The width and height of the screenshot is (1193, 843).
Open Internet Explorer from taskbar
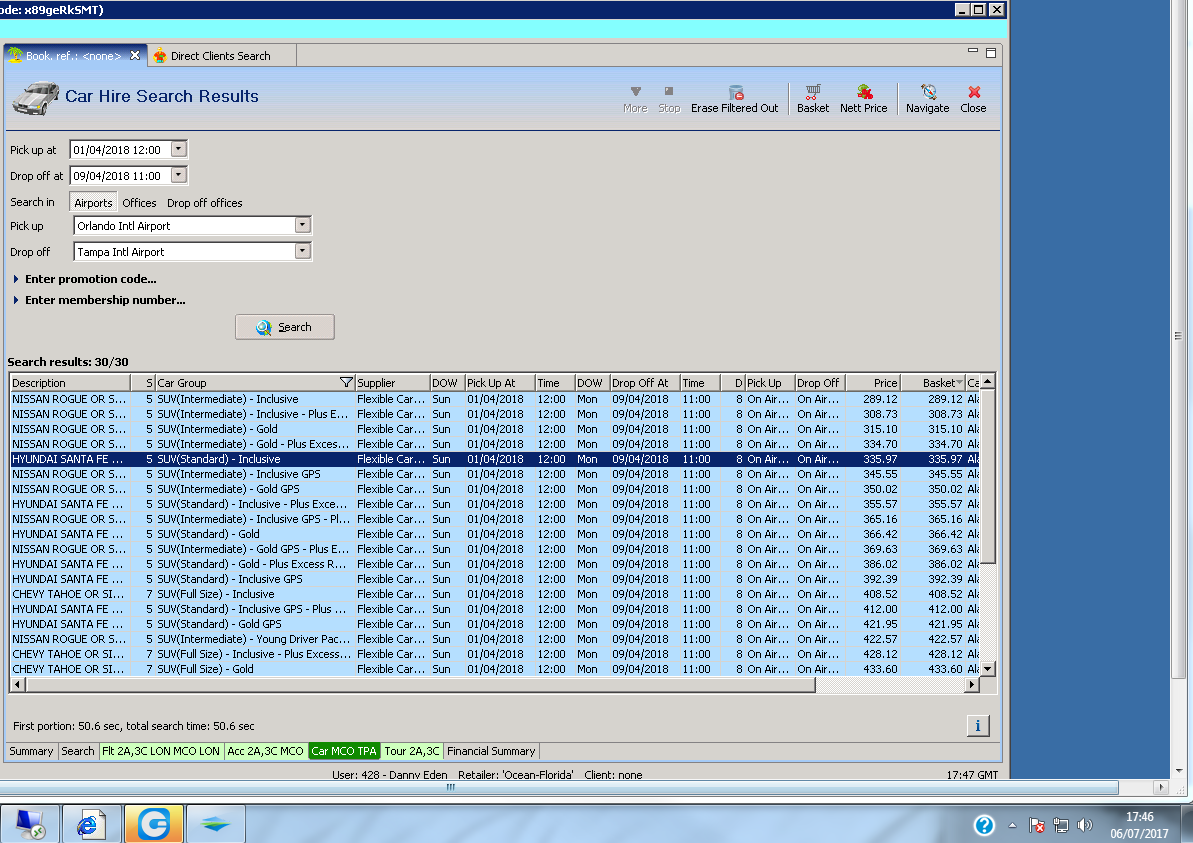pyautogui.click(x=91, y=824)
